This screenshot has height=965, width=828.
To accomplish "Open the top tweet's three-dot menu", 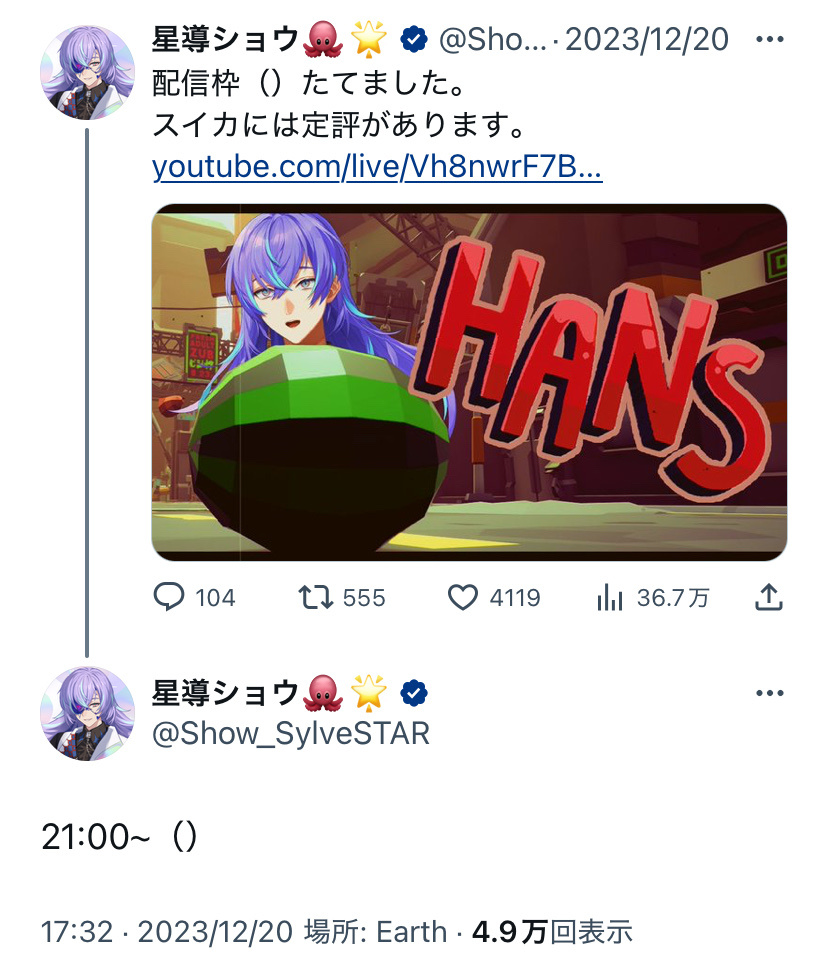I will 770,39.
